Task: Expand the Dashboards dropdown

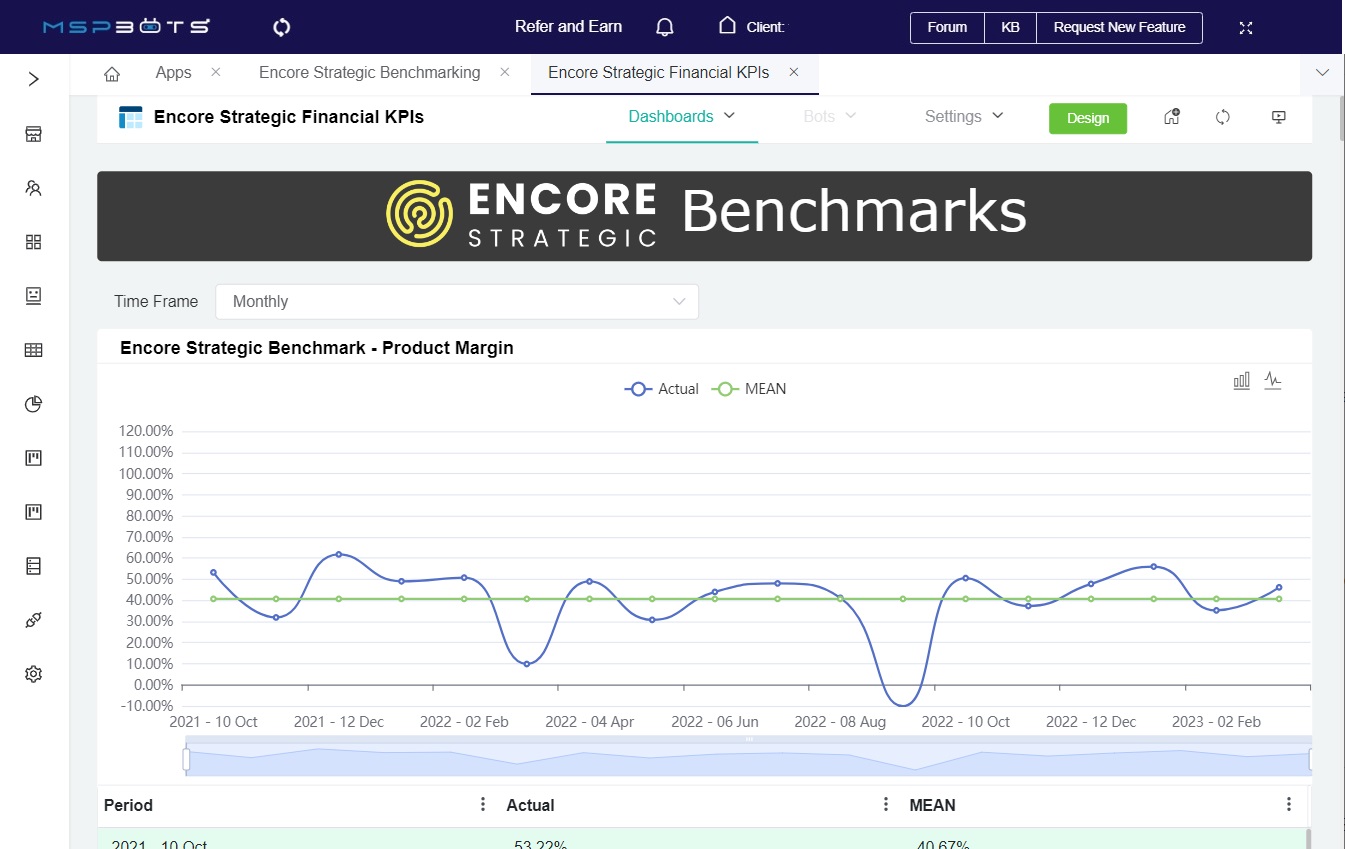Action: click(x=681, y=116)
